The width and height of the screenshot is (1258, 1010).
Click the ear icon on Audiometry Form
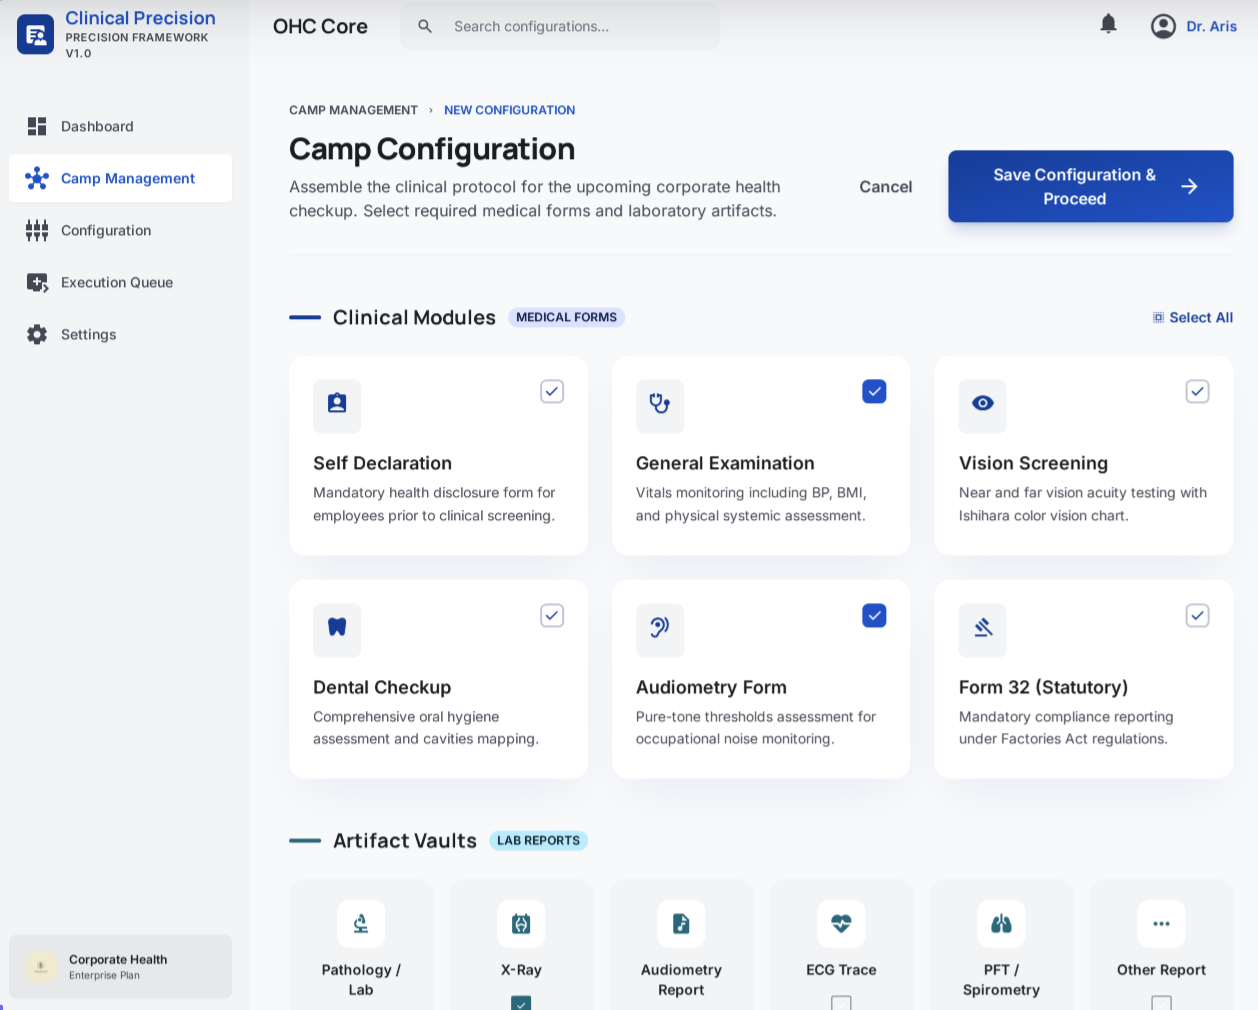click(660, 628)
